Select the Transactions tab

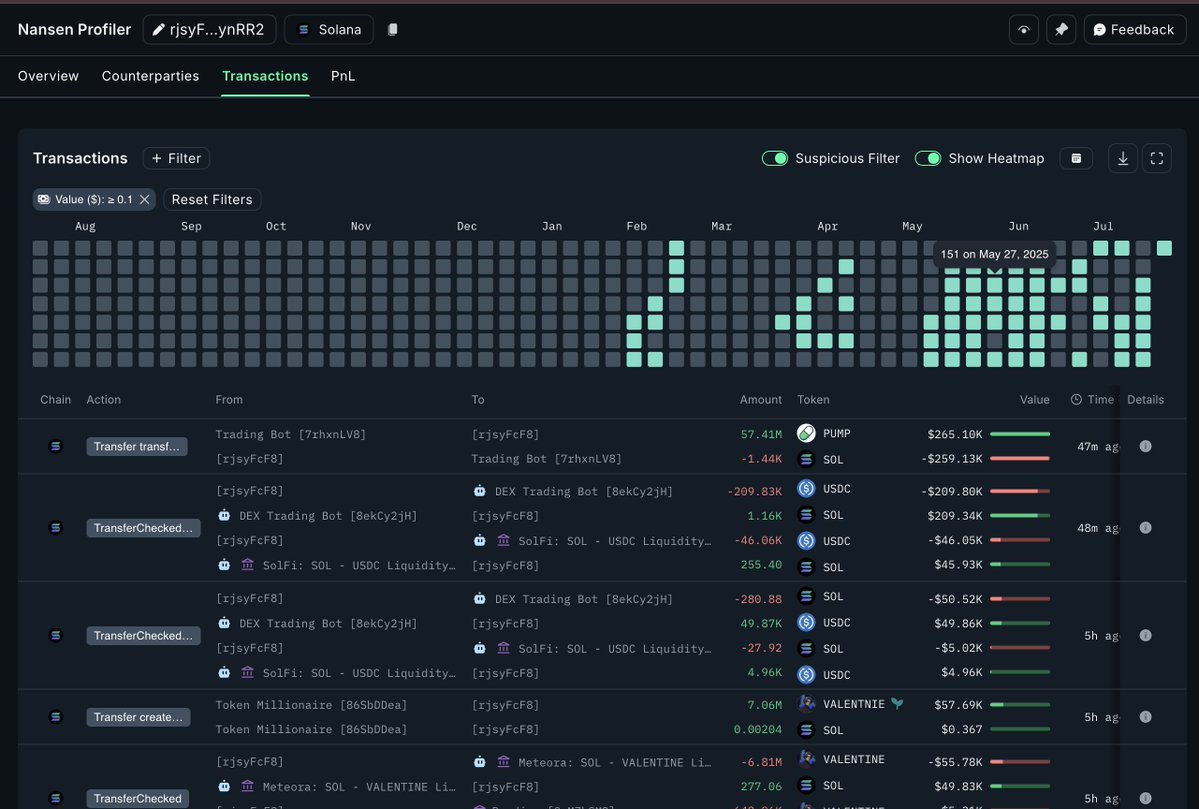[x=265, y=76]
